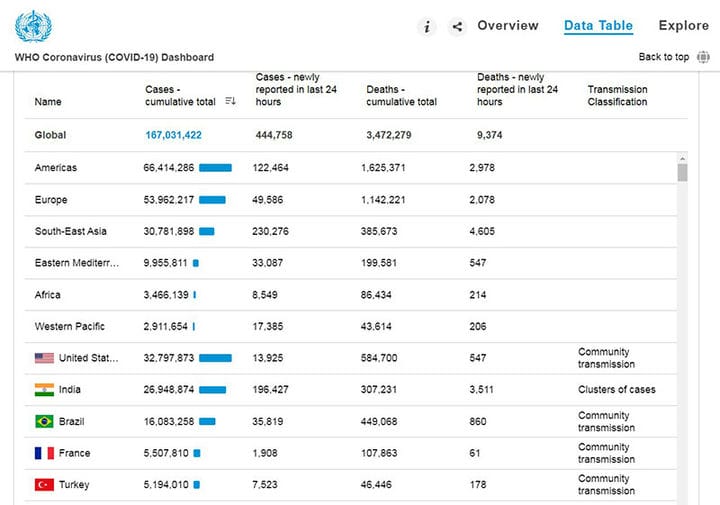Click the Global cases total 167,031,422

(x=174, y=135)
